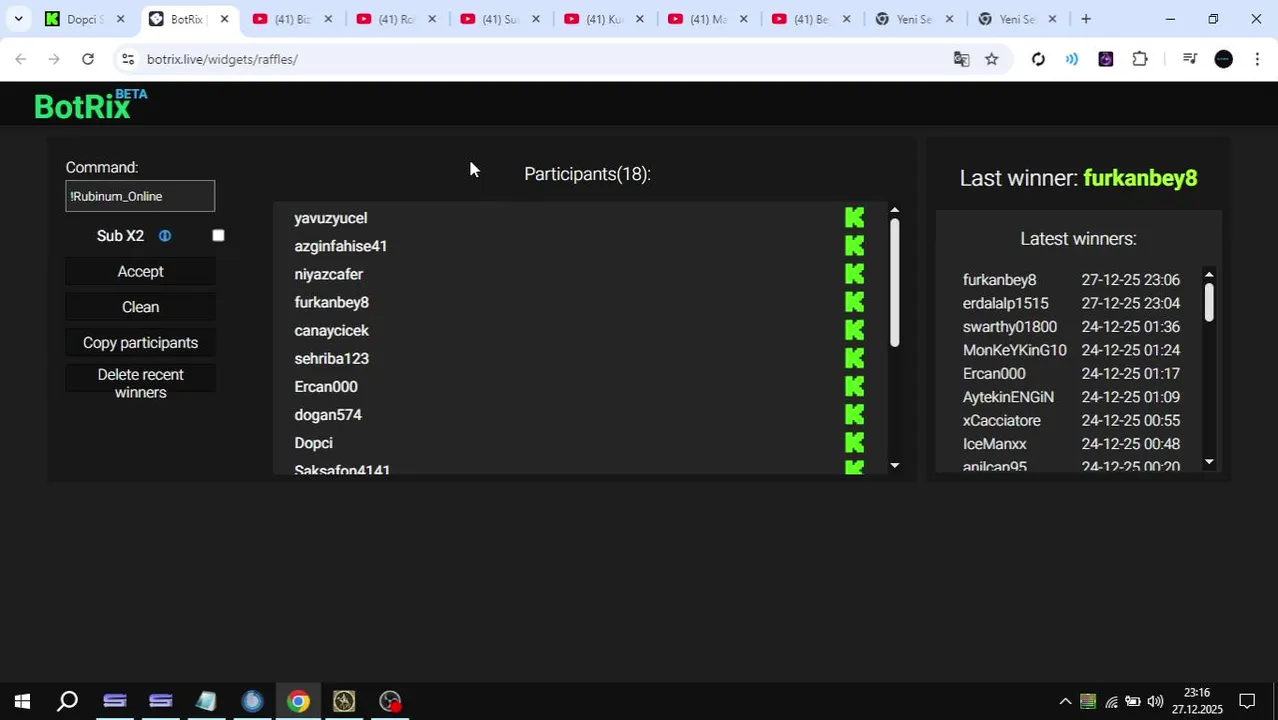Click erdalalp1515 in latest winners
Image resolution: width=1278 pixels, height=720 pixels.
(x=1006, y=303)
